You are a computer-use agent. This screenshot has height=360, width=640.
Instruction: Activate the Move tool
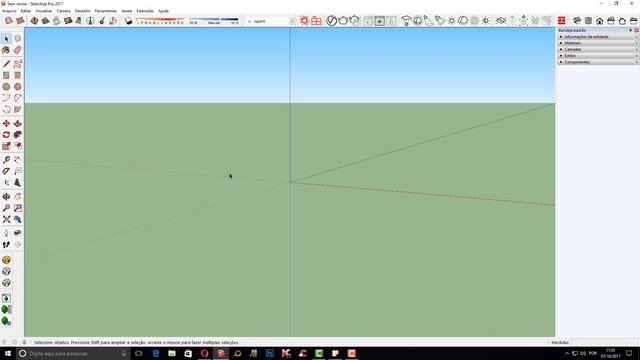point(6,124)
